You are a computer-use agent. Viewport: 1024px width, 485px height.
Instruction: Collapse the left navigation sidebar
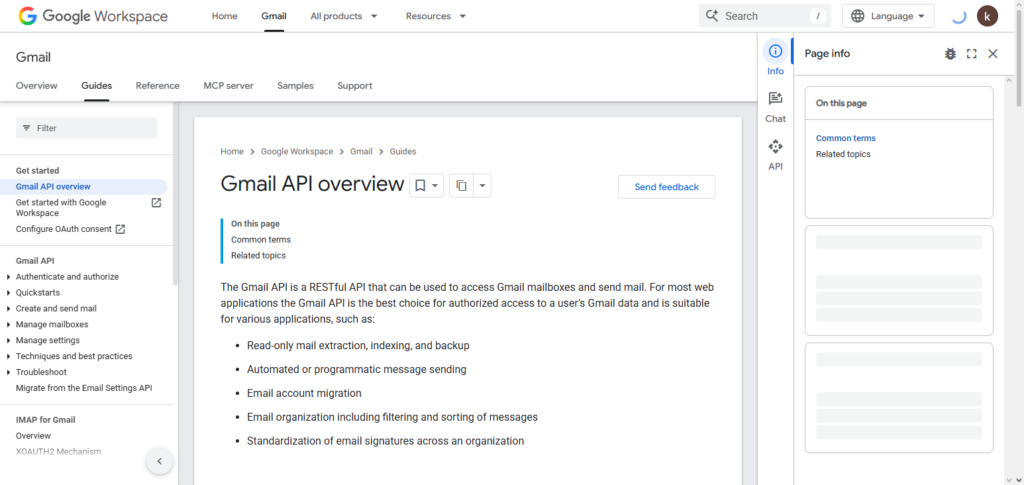click(x=159, y=462)
